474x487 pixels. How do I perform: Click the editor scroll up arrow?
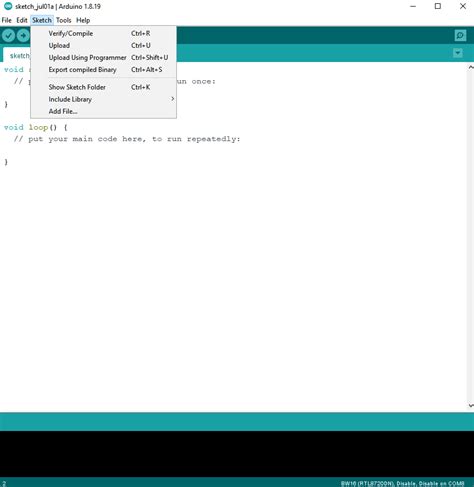pos(471,67)
